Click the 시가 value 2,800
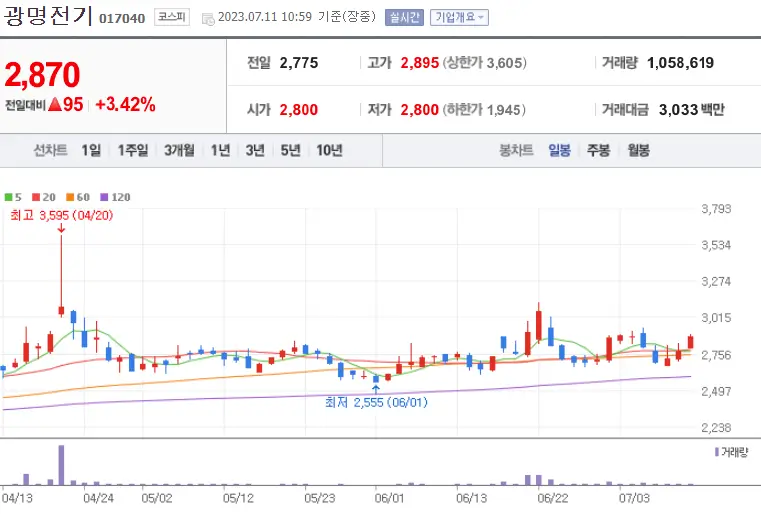 point(298,110)
